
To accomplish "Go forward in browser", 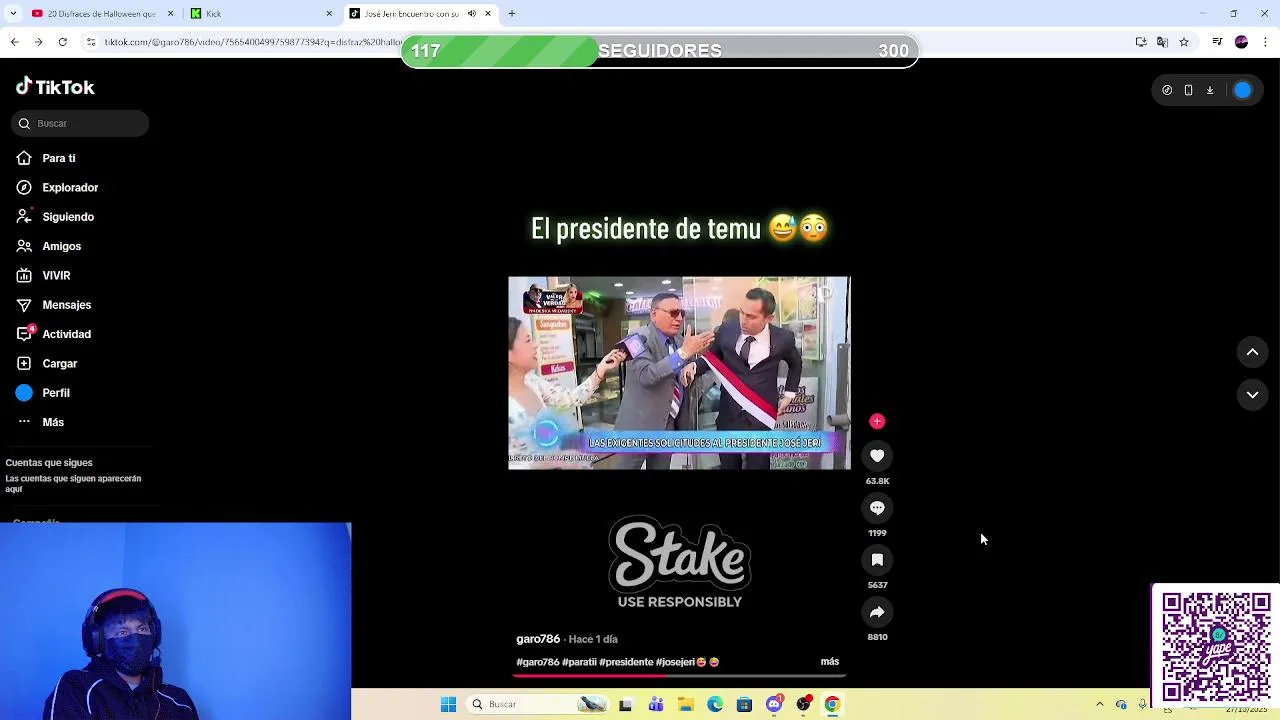I will (x=38, y=42).
